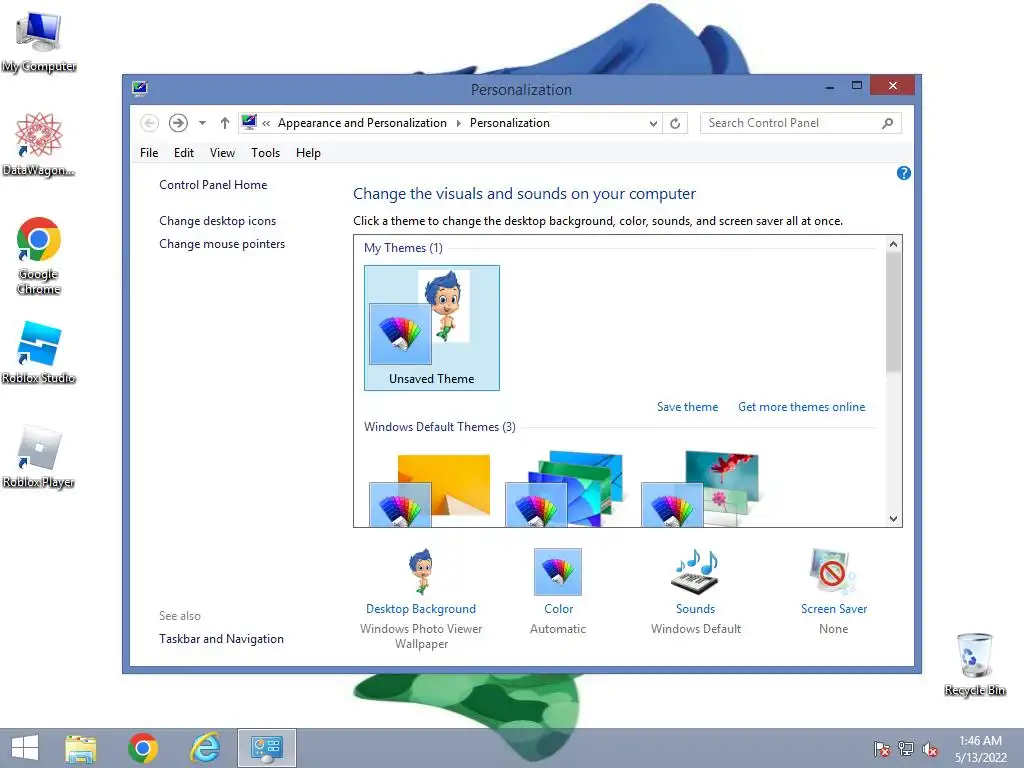The image size is (1024, 768).
Task: Open Roblox Player desktop shortcut
Action: [39, 457]
